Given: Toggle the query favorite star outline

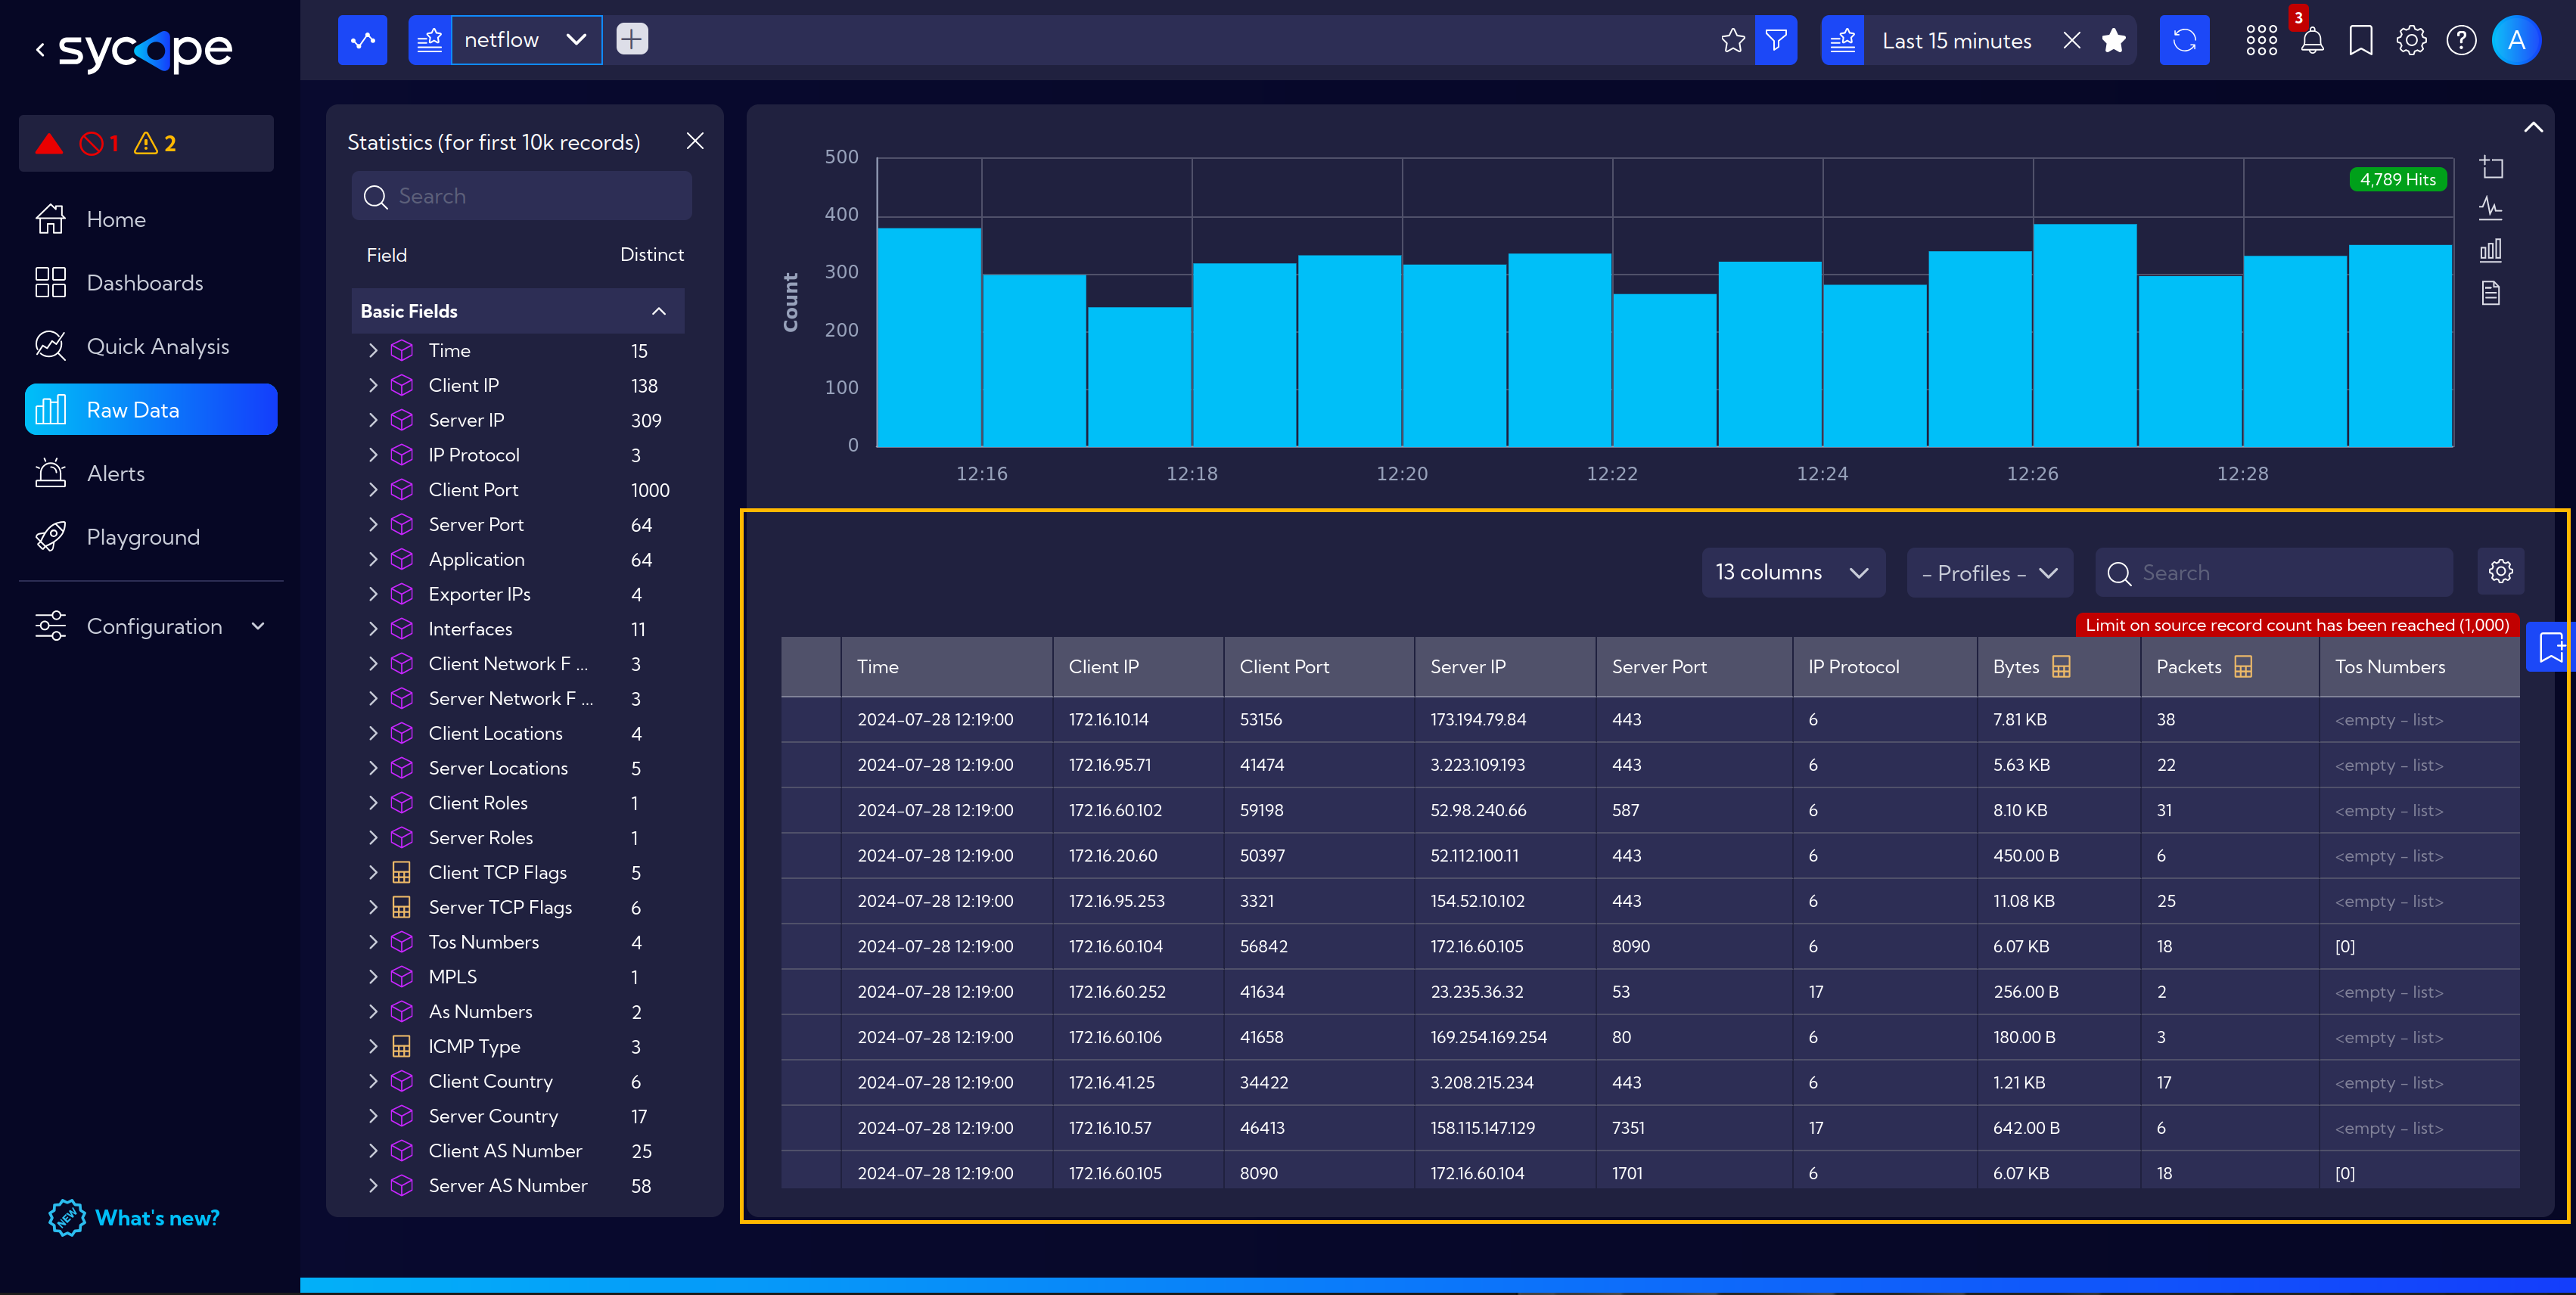Looking at the screenshot, I should [x=1733, y=40].
